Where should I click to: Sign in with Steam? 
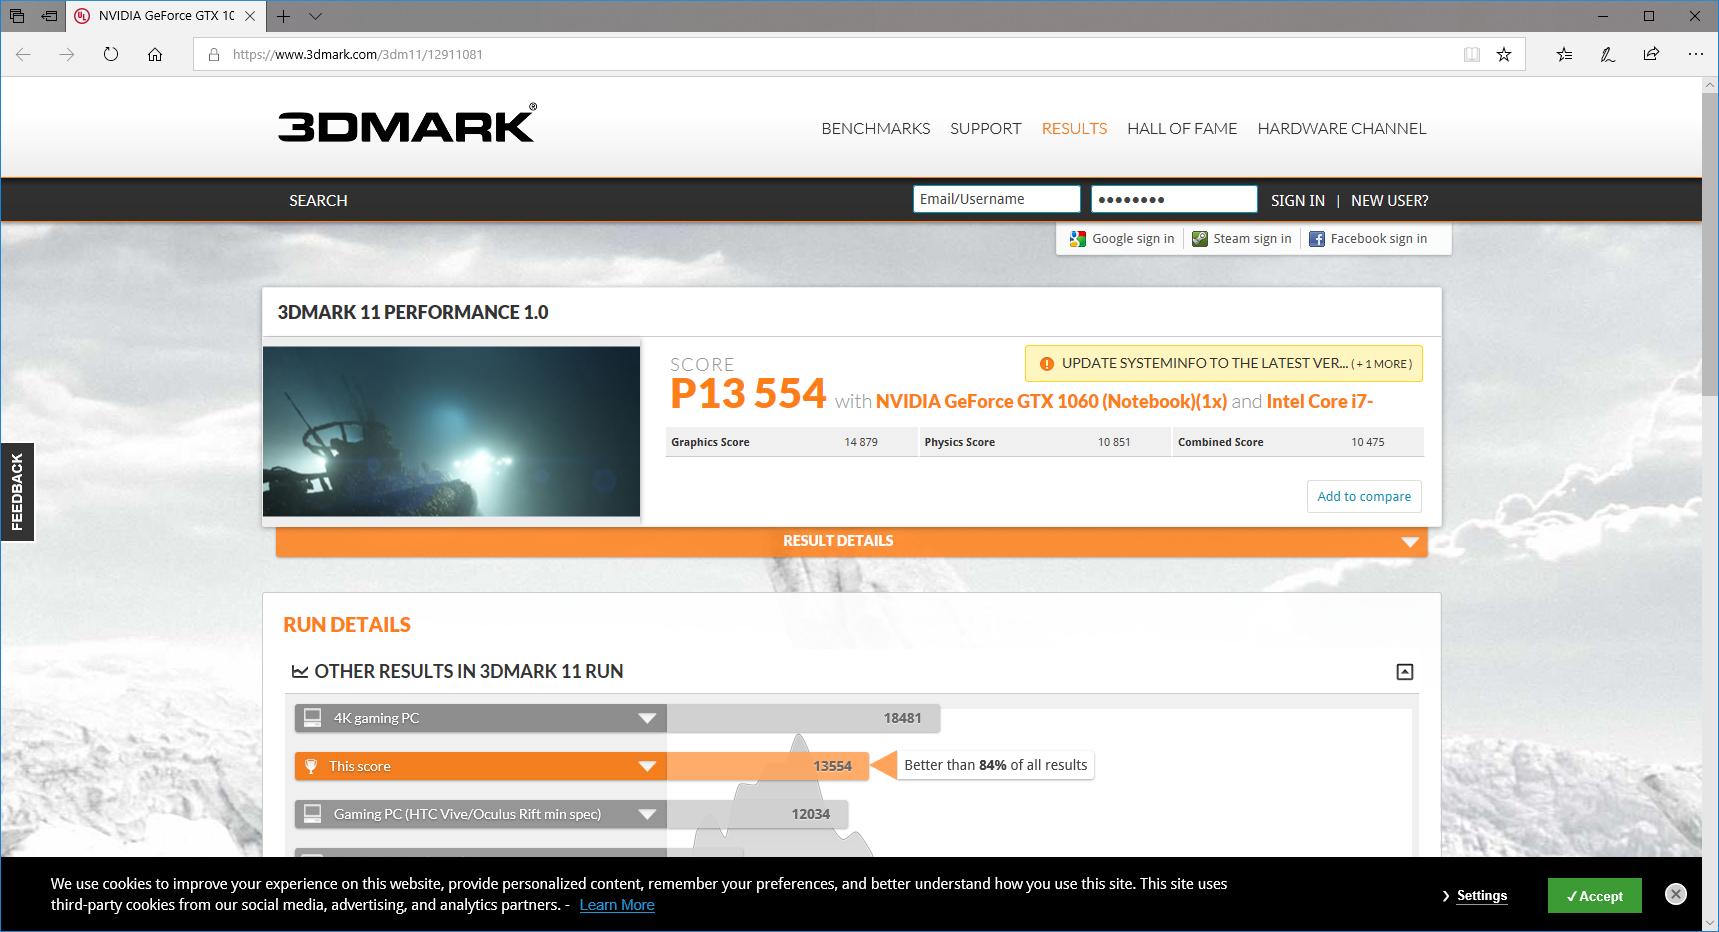(x=1242, y=239)
